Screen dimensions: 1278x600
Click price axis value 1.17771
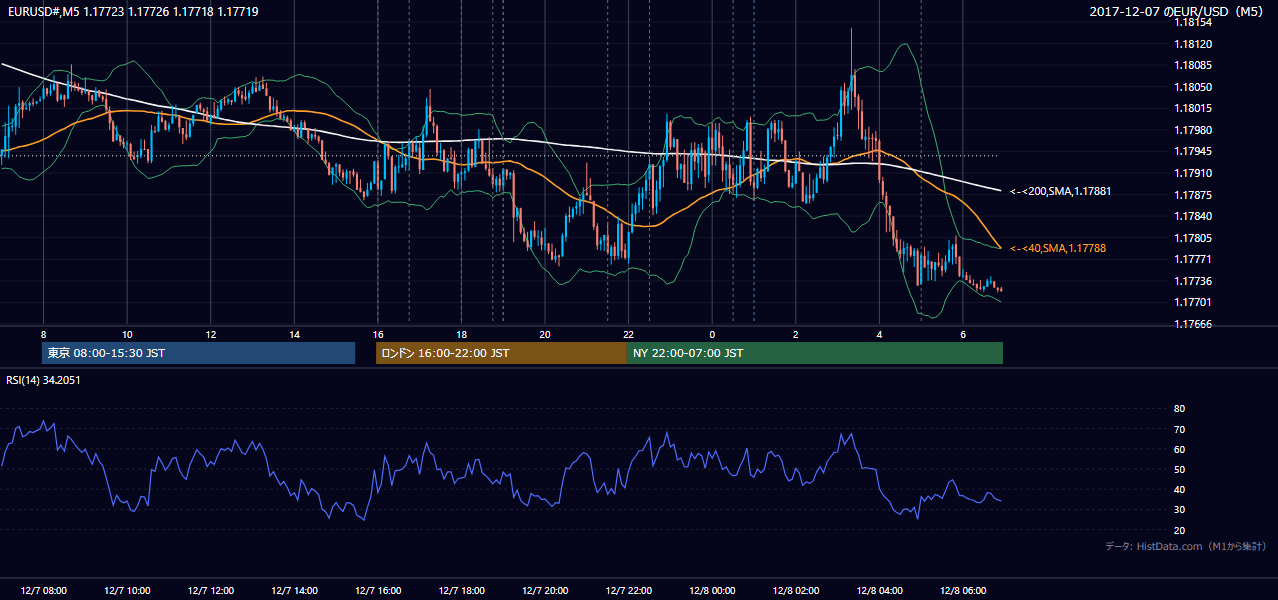pyautogui.click(x=1192, y=259)
